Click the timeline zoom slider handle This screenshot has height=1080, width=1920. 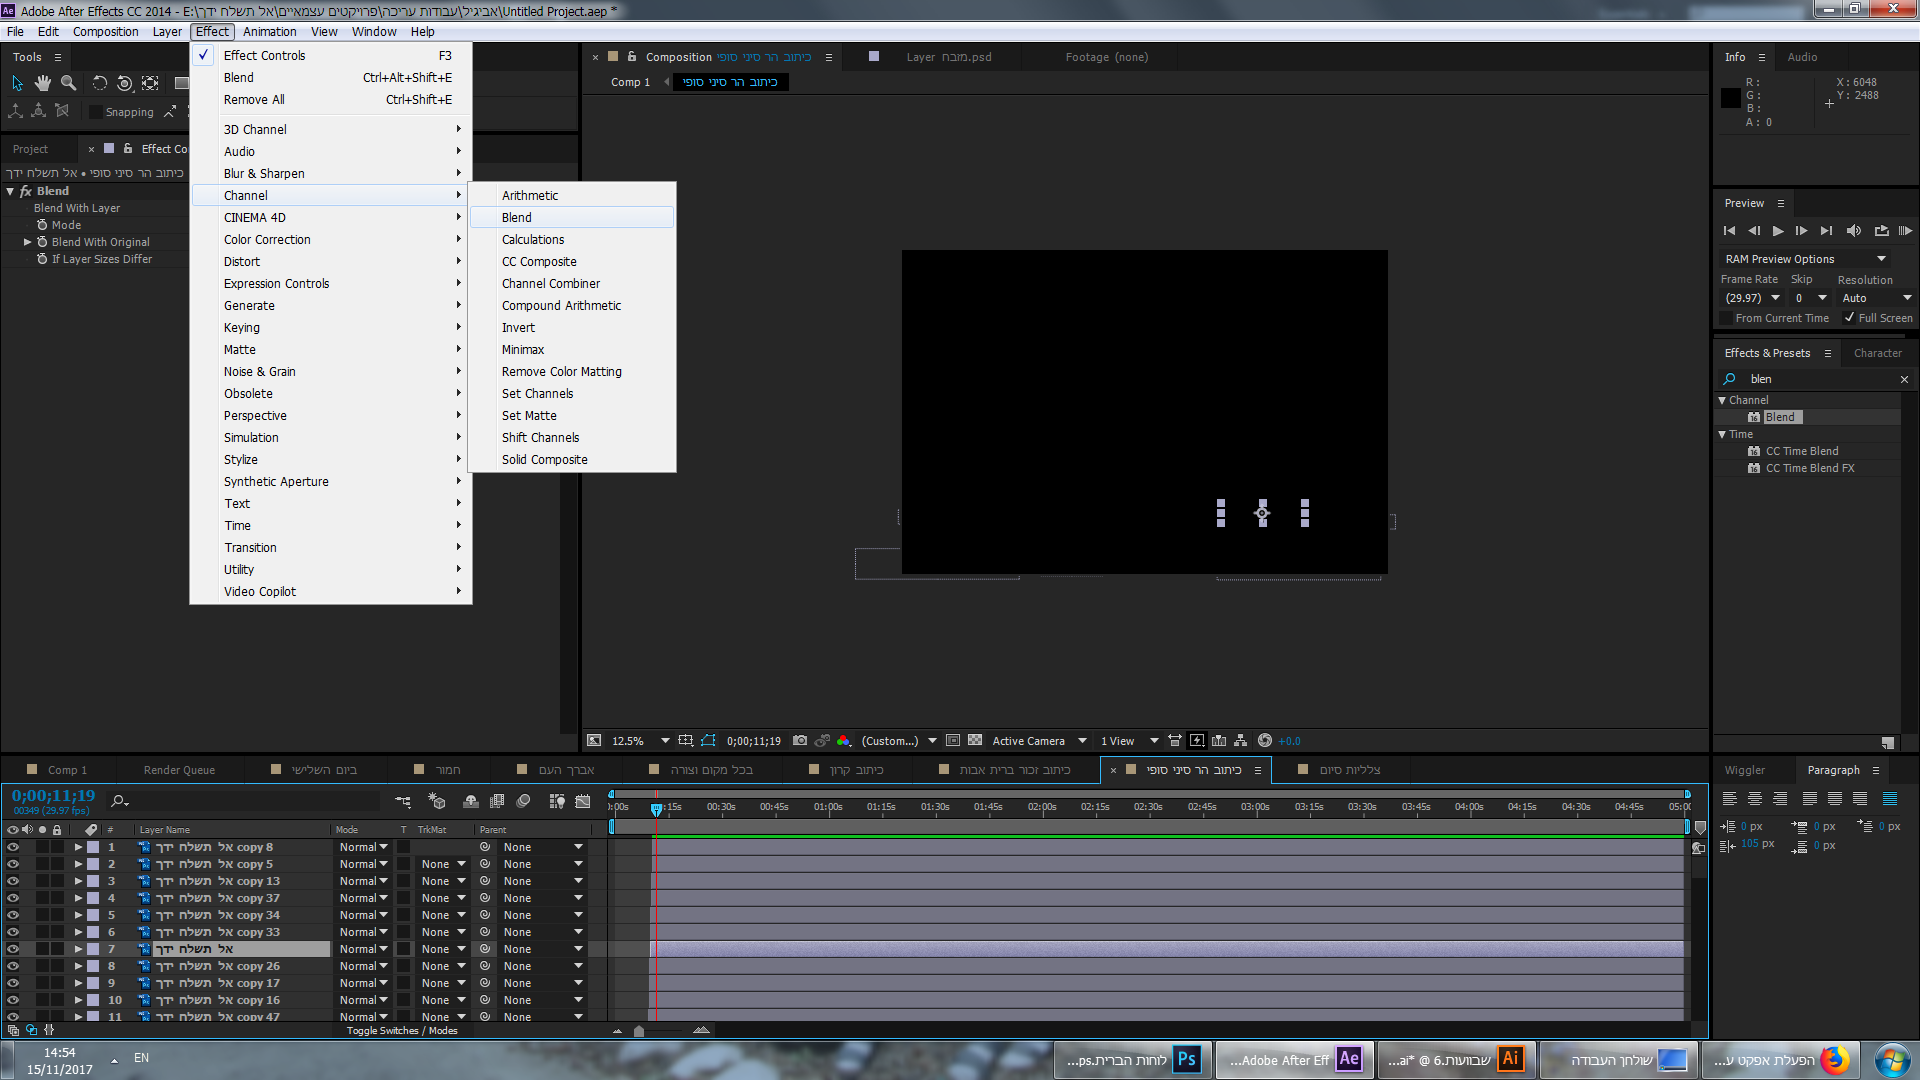click(x=639, y=1031)
